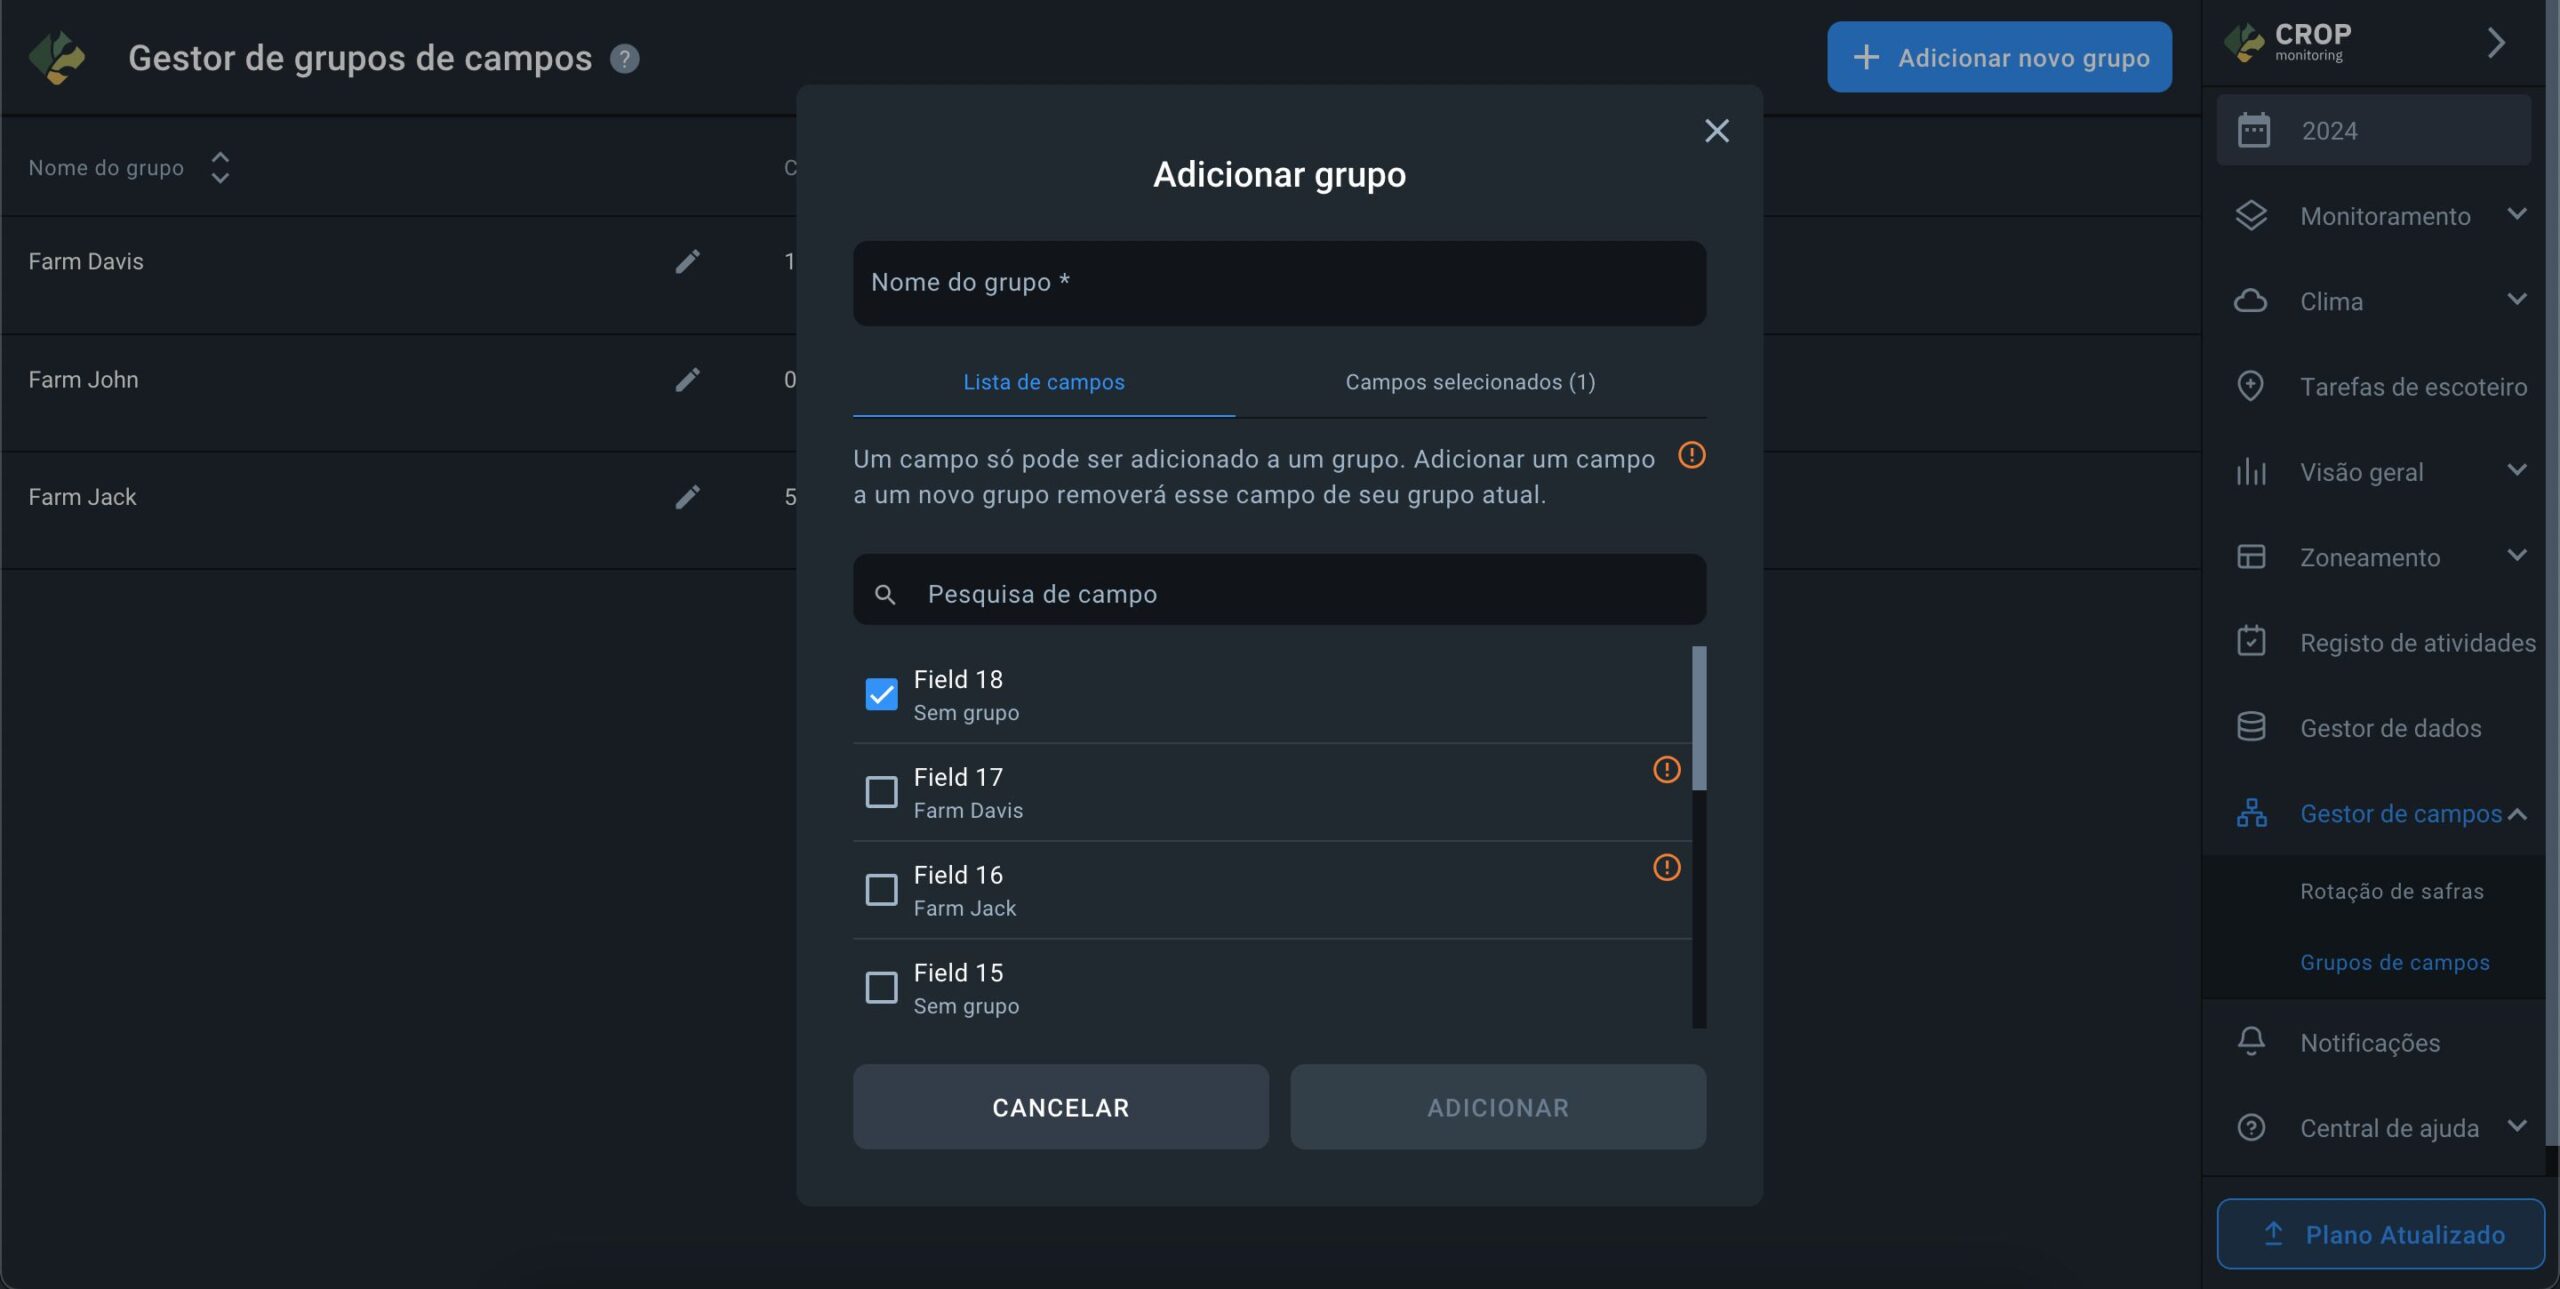2560x1289 pixels.
Task: Expand the Central de ajuda chevron
Action: (x=2517, y=1127)
